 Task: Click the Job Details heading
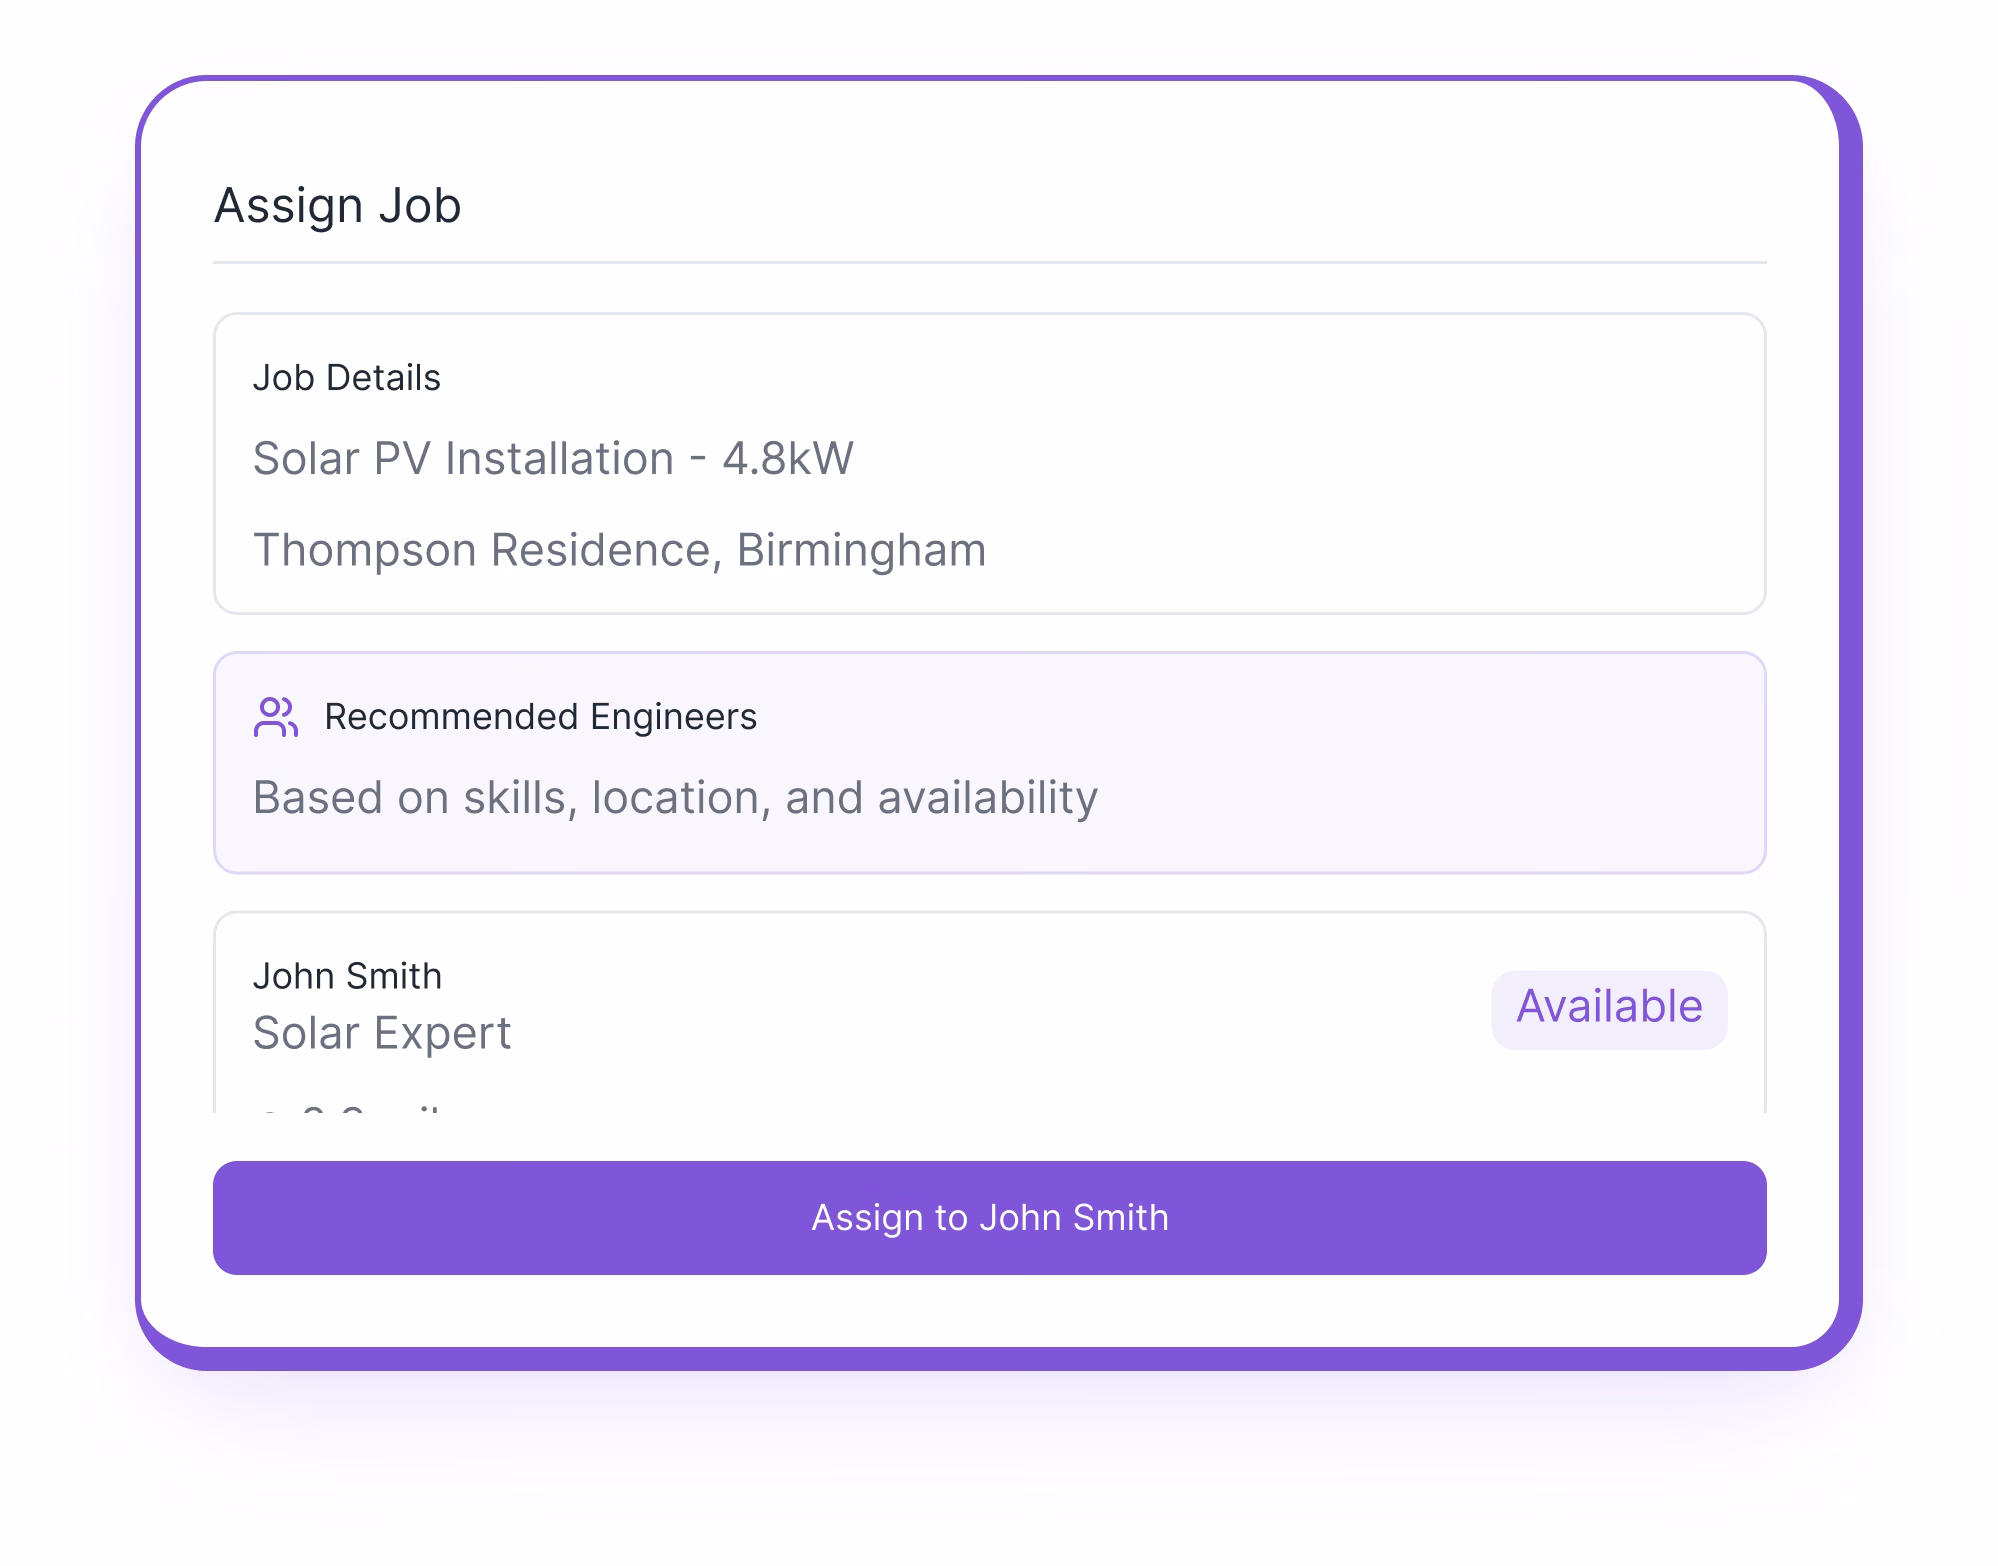pyautogui.click(x=346, y=377)
